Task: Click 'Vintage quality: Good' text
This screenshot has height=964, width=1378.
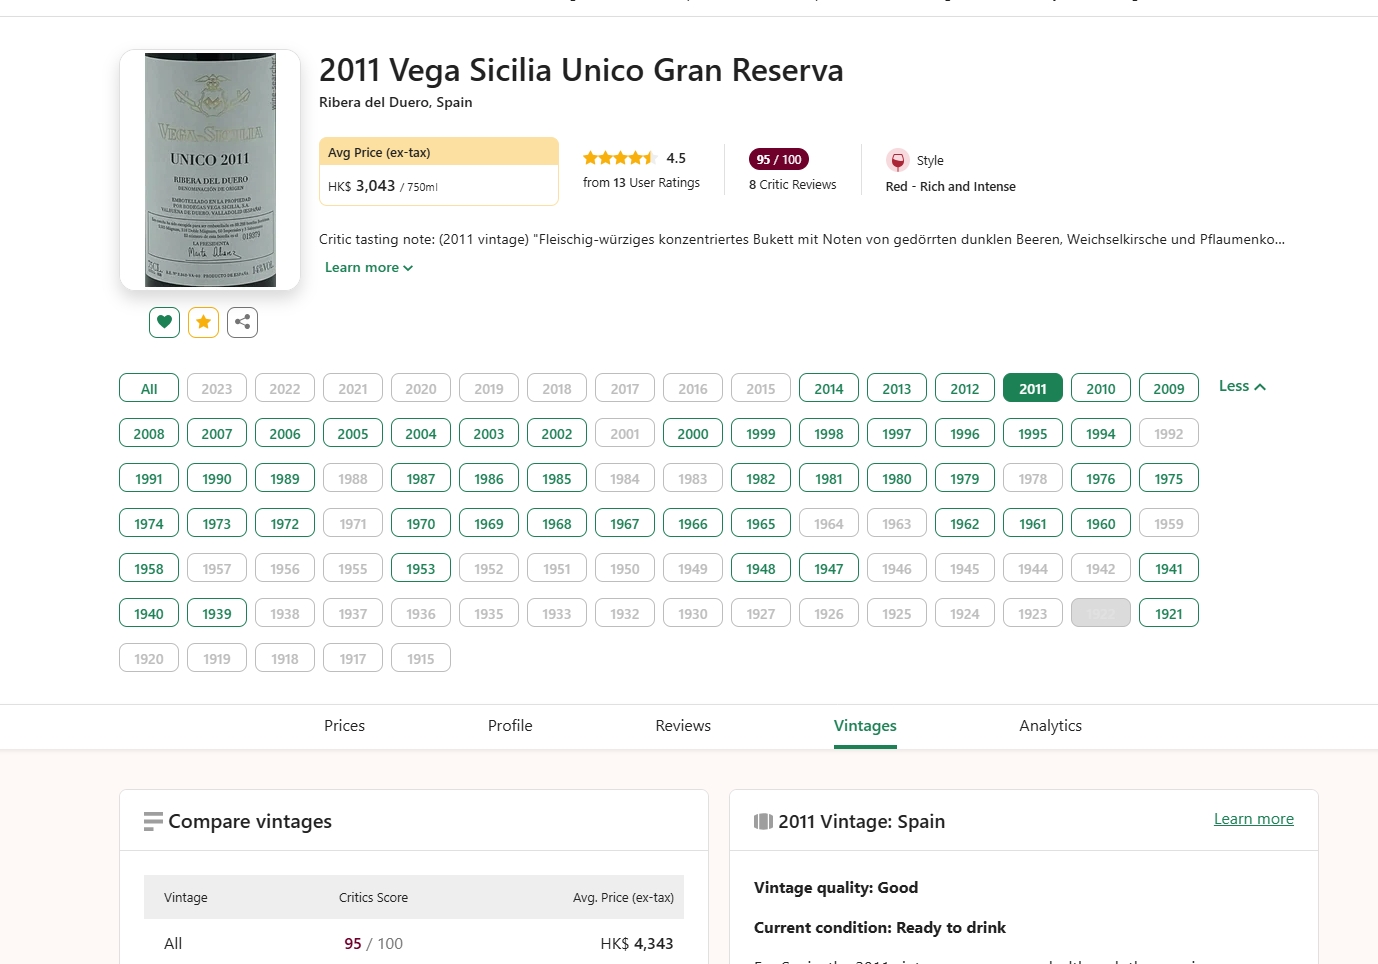Action: (836, 887)
